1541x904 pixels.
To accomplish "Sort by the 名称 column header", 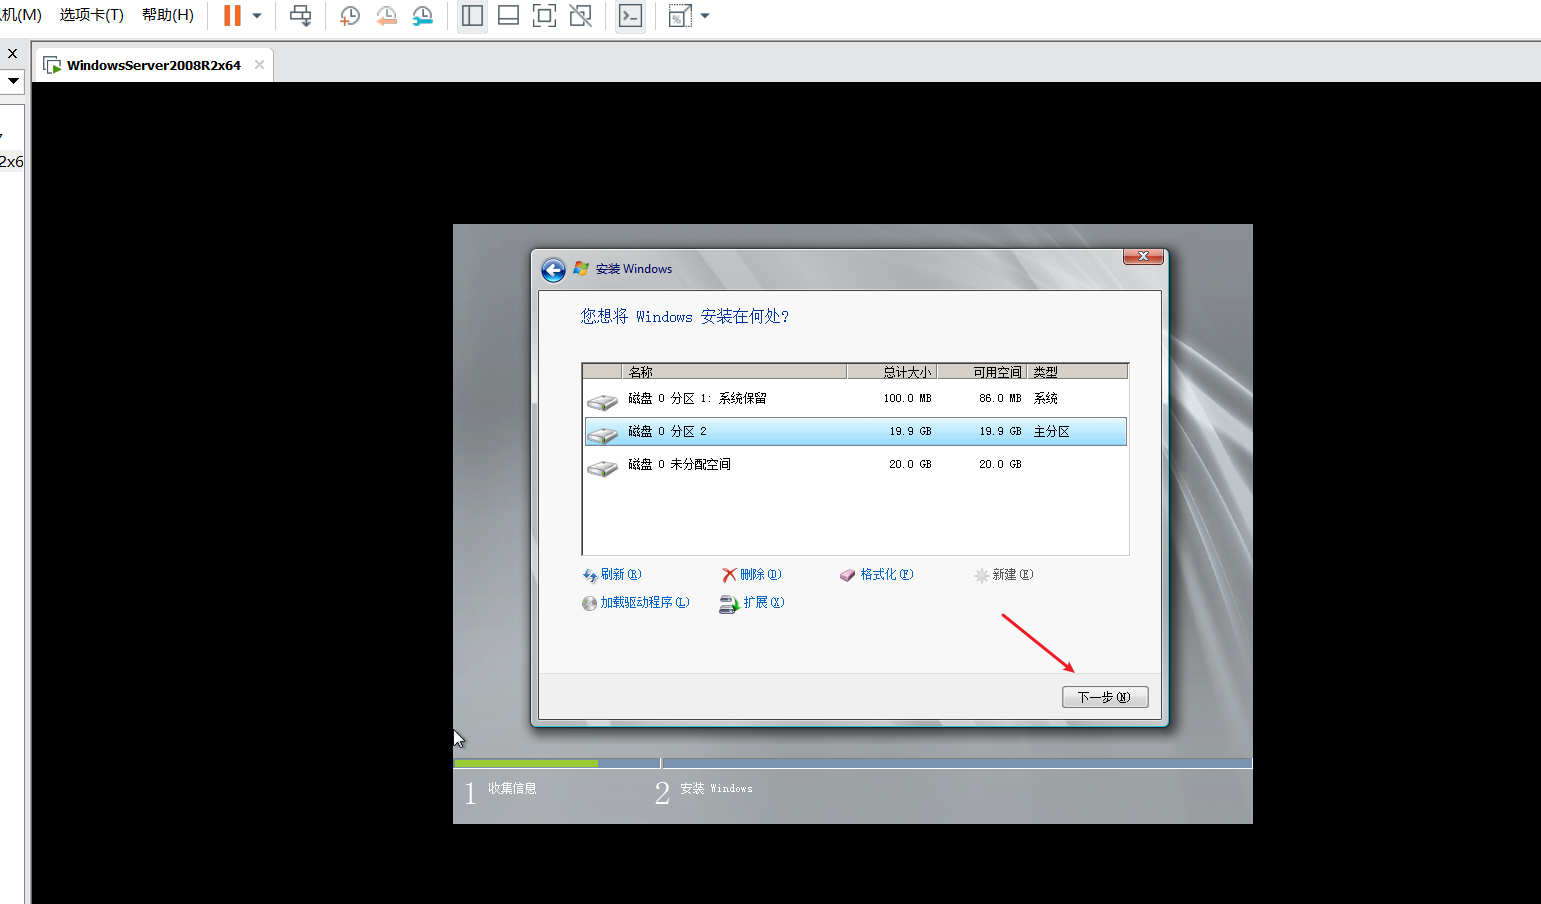I will click(x=734, y=372).
